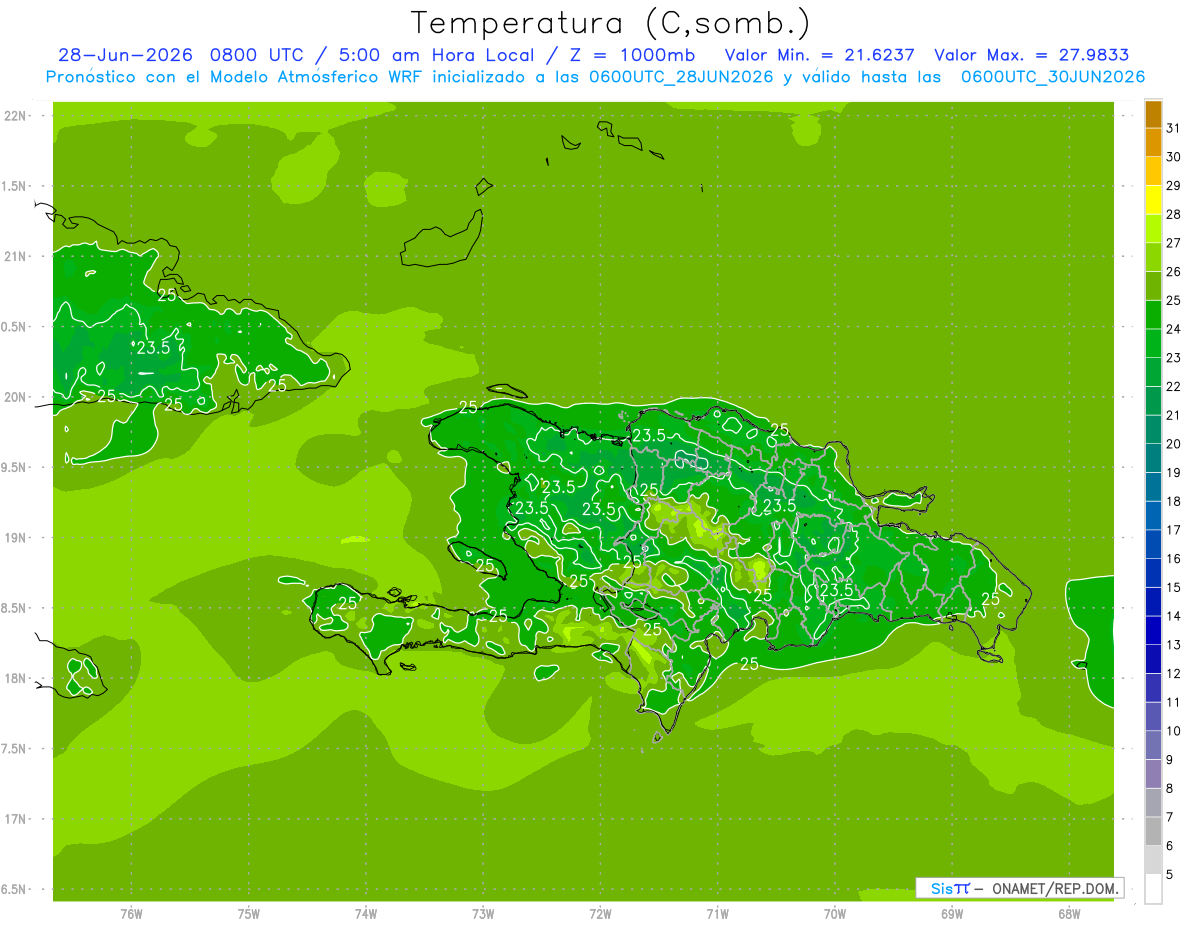1200x927 pixels.
Task: Click the '18' colorbar scale label
Action: click(1173, 501)
